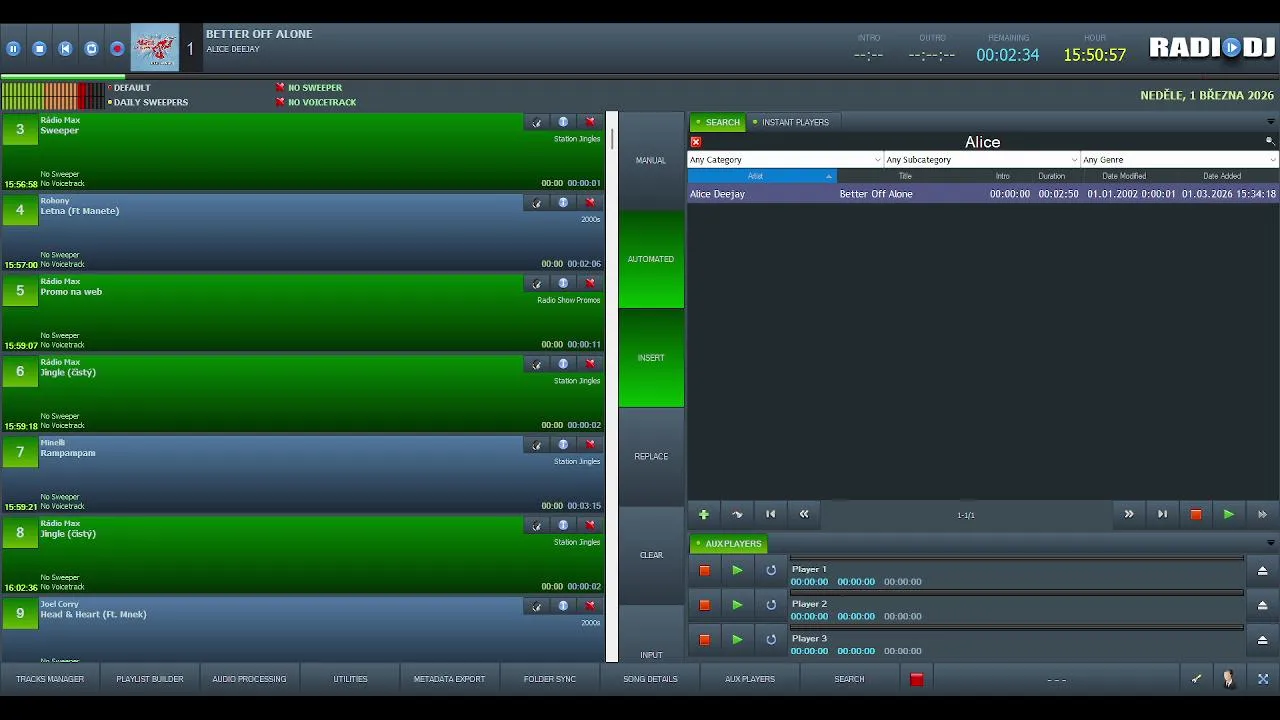The image size is (1280, 720).
Task: Toggle the No Voicetrack option
Action: (316, 102)
